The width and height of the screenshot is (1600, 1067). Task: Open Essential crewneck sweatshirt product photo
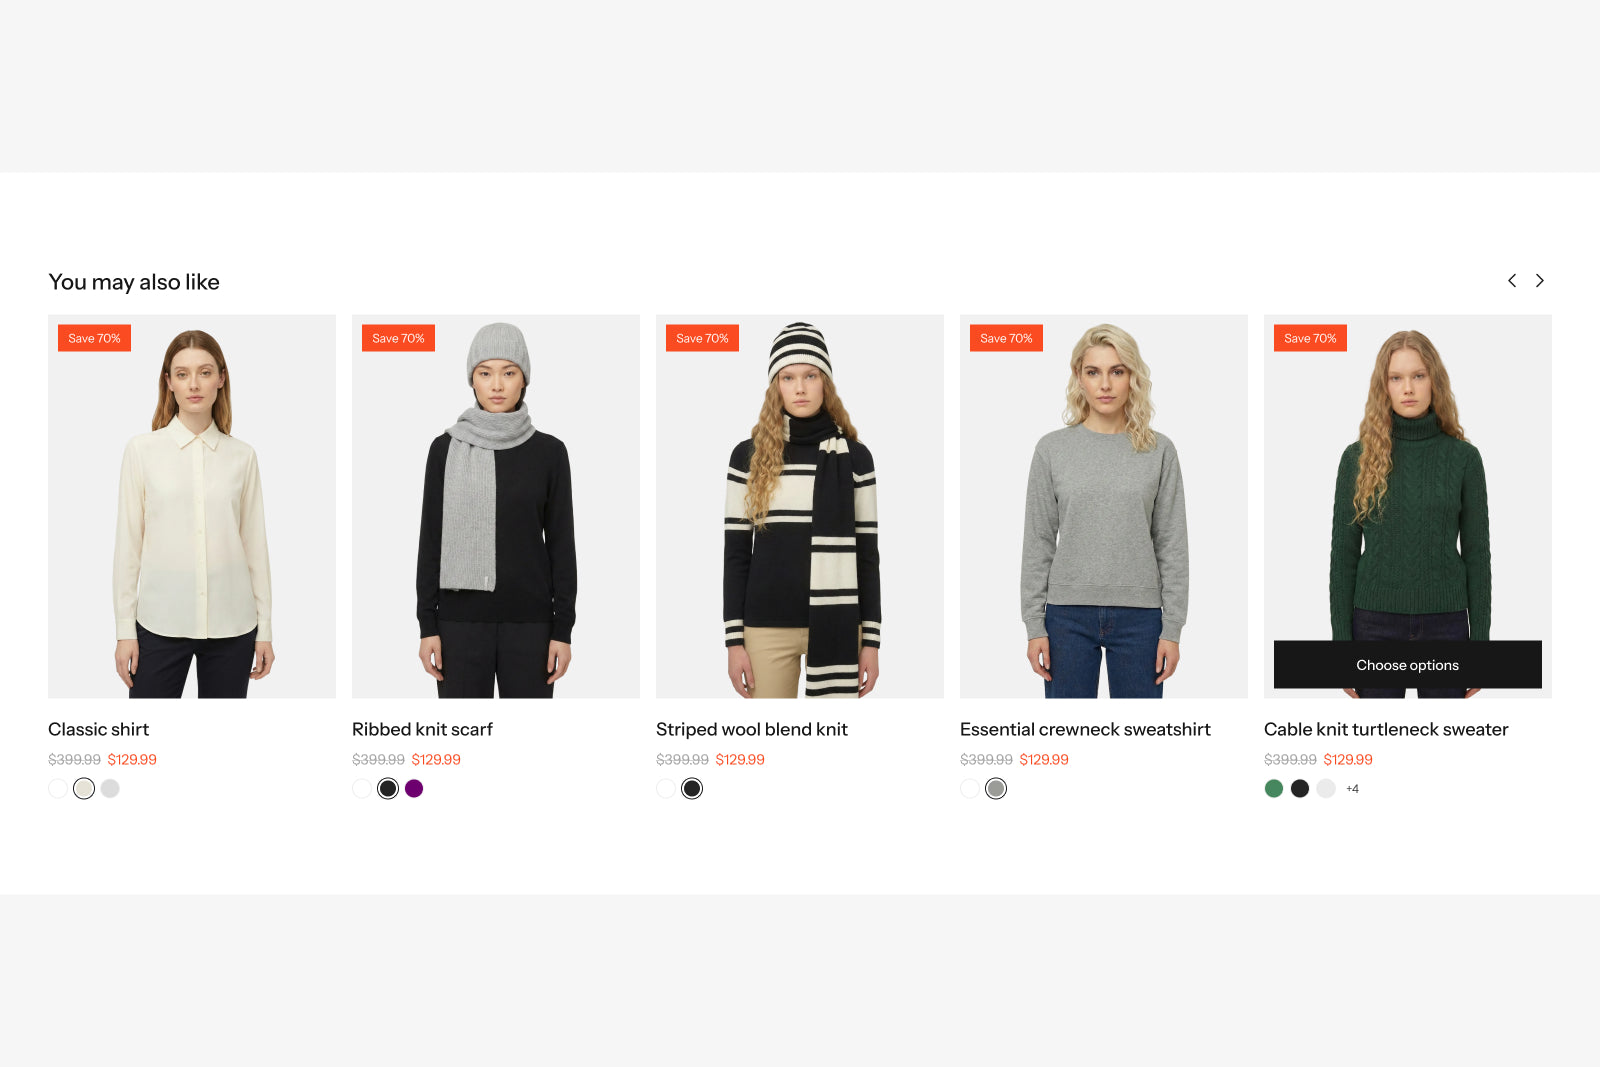pos(1104,506)
